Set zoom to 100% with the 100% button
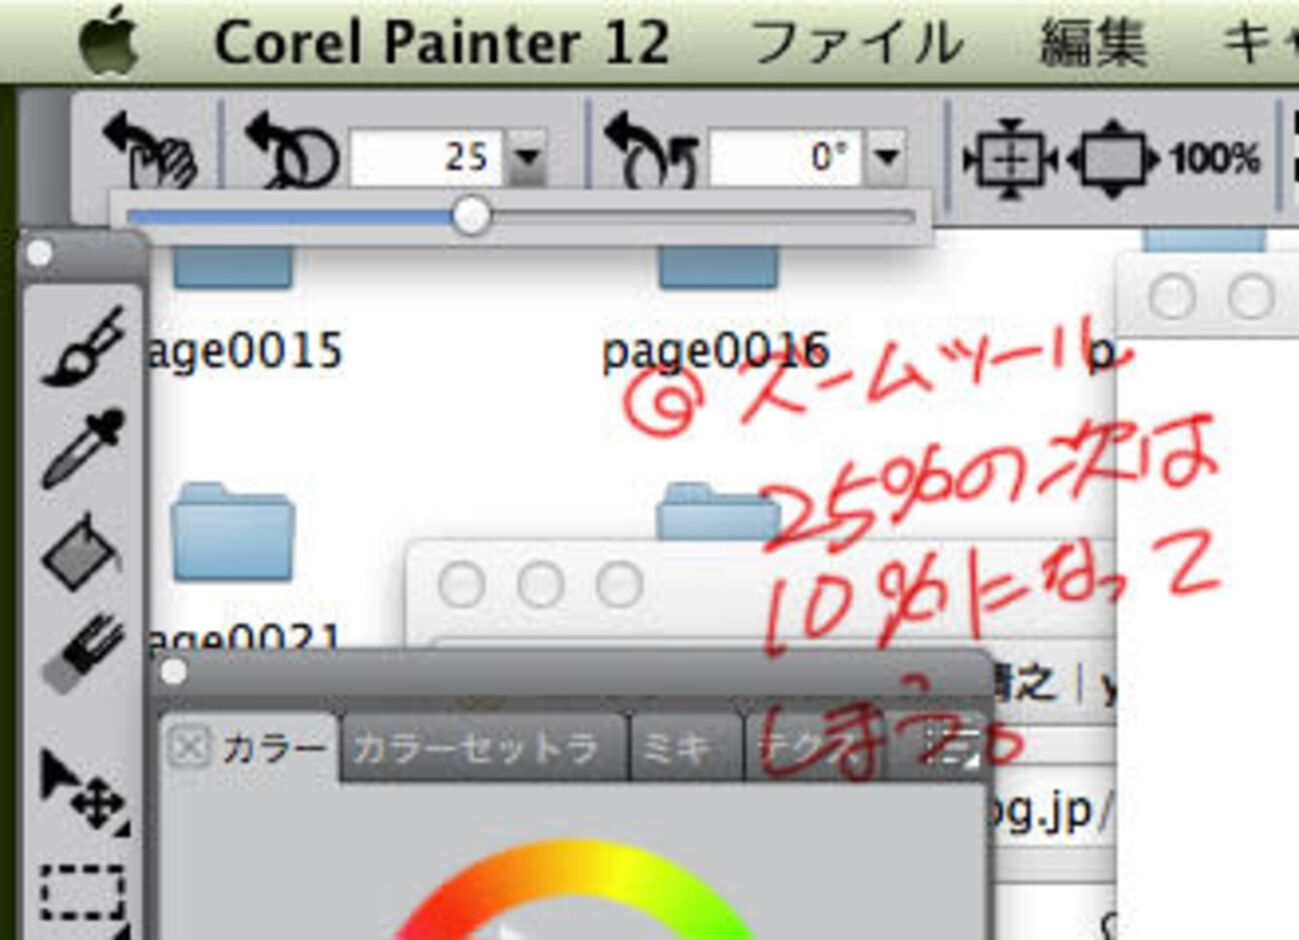 pos(1214,158)
